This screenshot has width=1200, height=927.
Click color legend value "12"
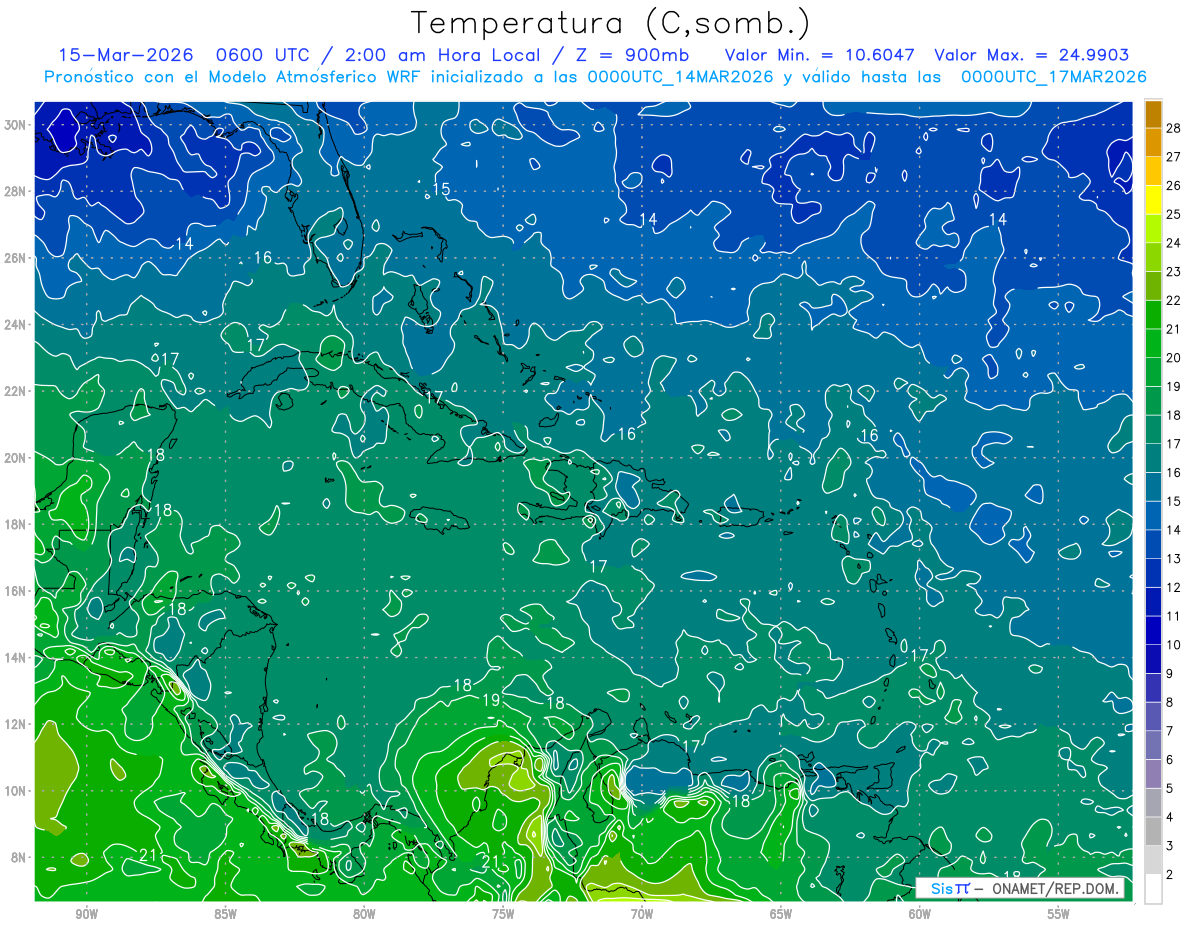1174,587
